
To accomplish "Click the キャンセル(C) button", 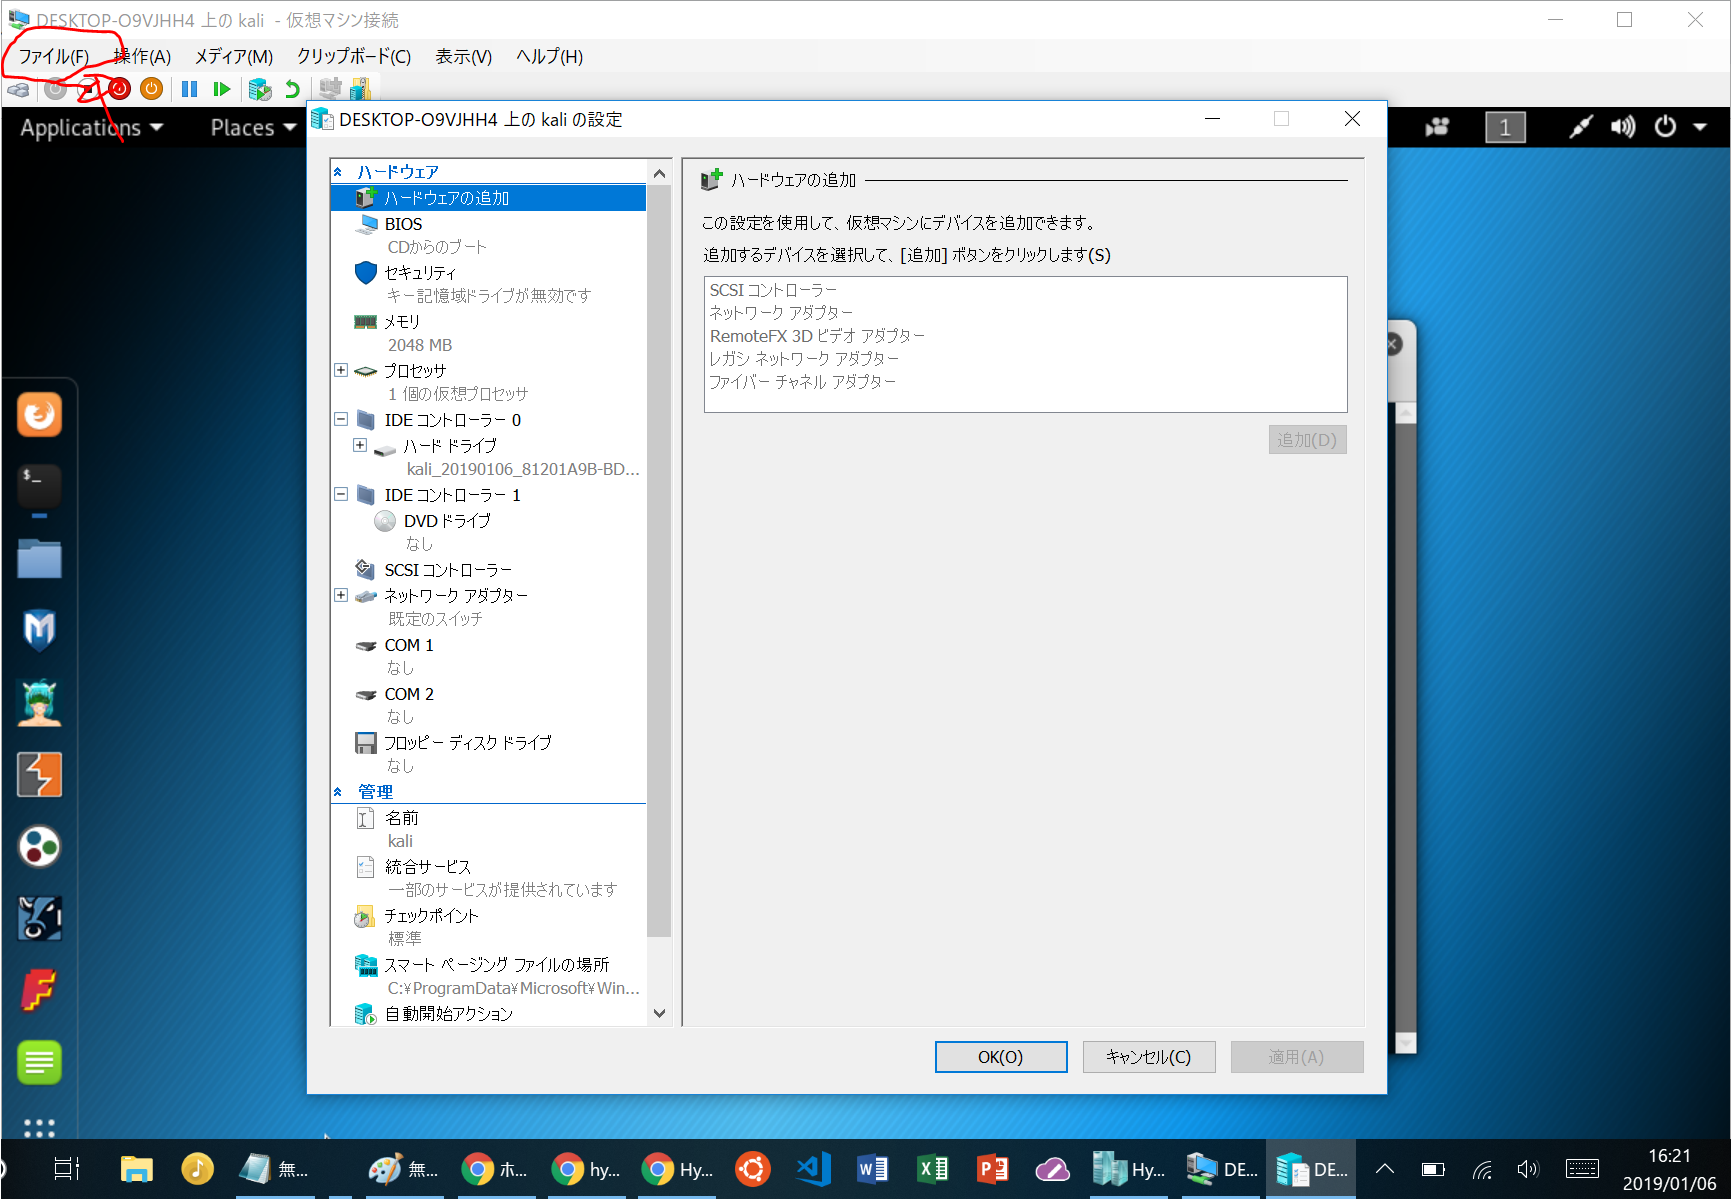I will click(x=1148, y=1057).
